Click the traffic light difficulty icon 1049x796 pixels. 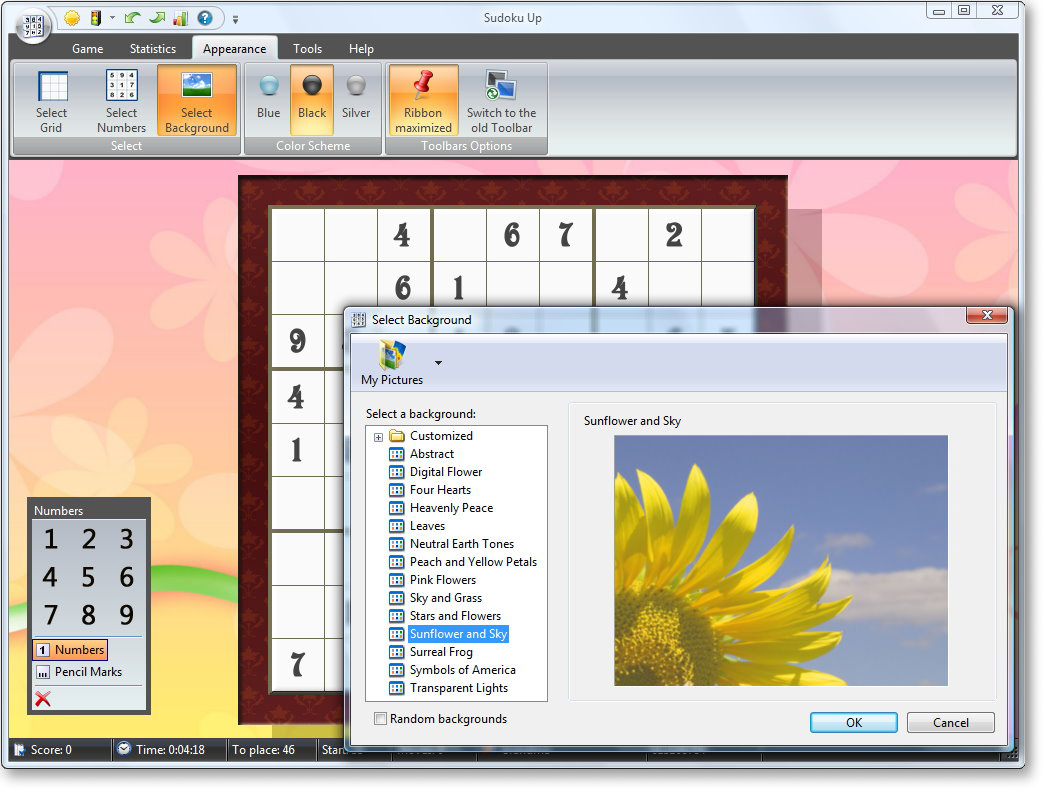(x=96, y=18)
